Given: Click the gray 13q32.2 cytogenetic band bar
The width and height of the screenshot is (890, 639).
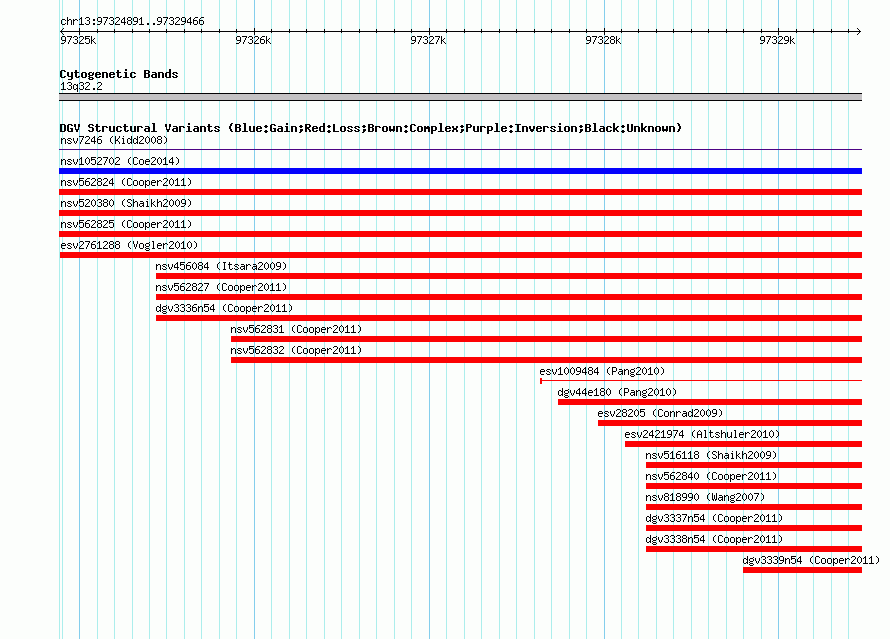Looking at the screenshot, I should (460, 97).
